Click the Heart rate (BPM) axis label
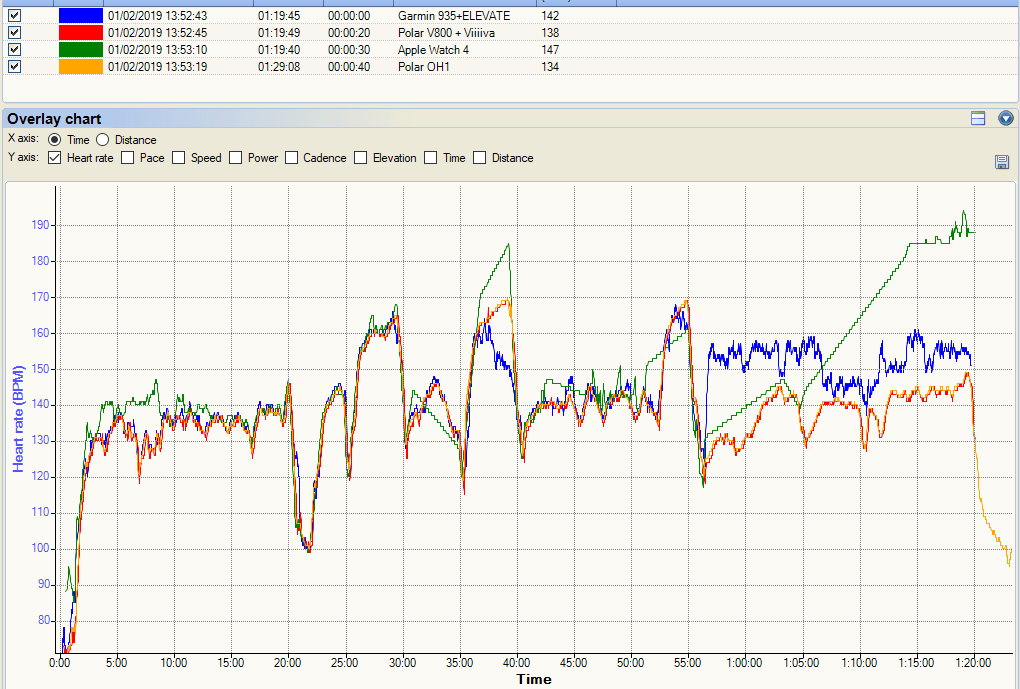The image size is (1020, 689). coord(18,419)
